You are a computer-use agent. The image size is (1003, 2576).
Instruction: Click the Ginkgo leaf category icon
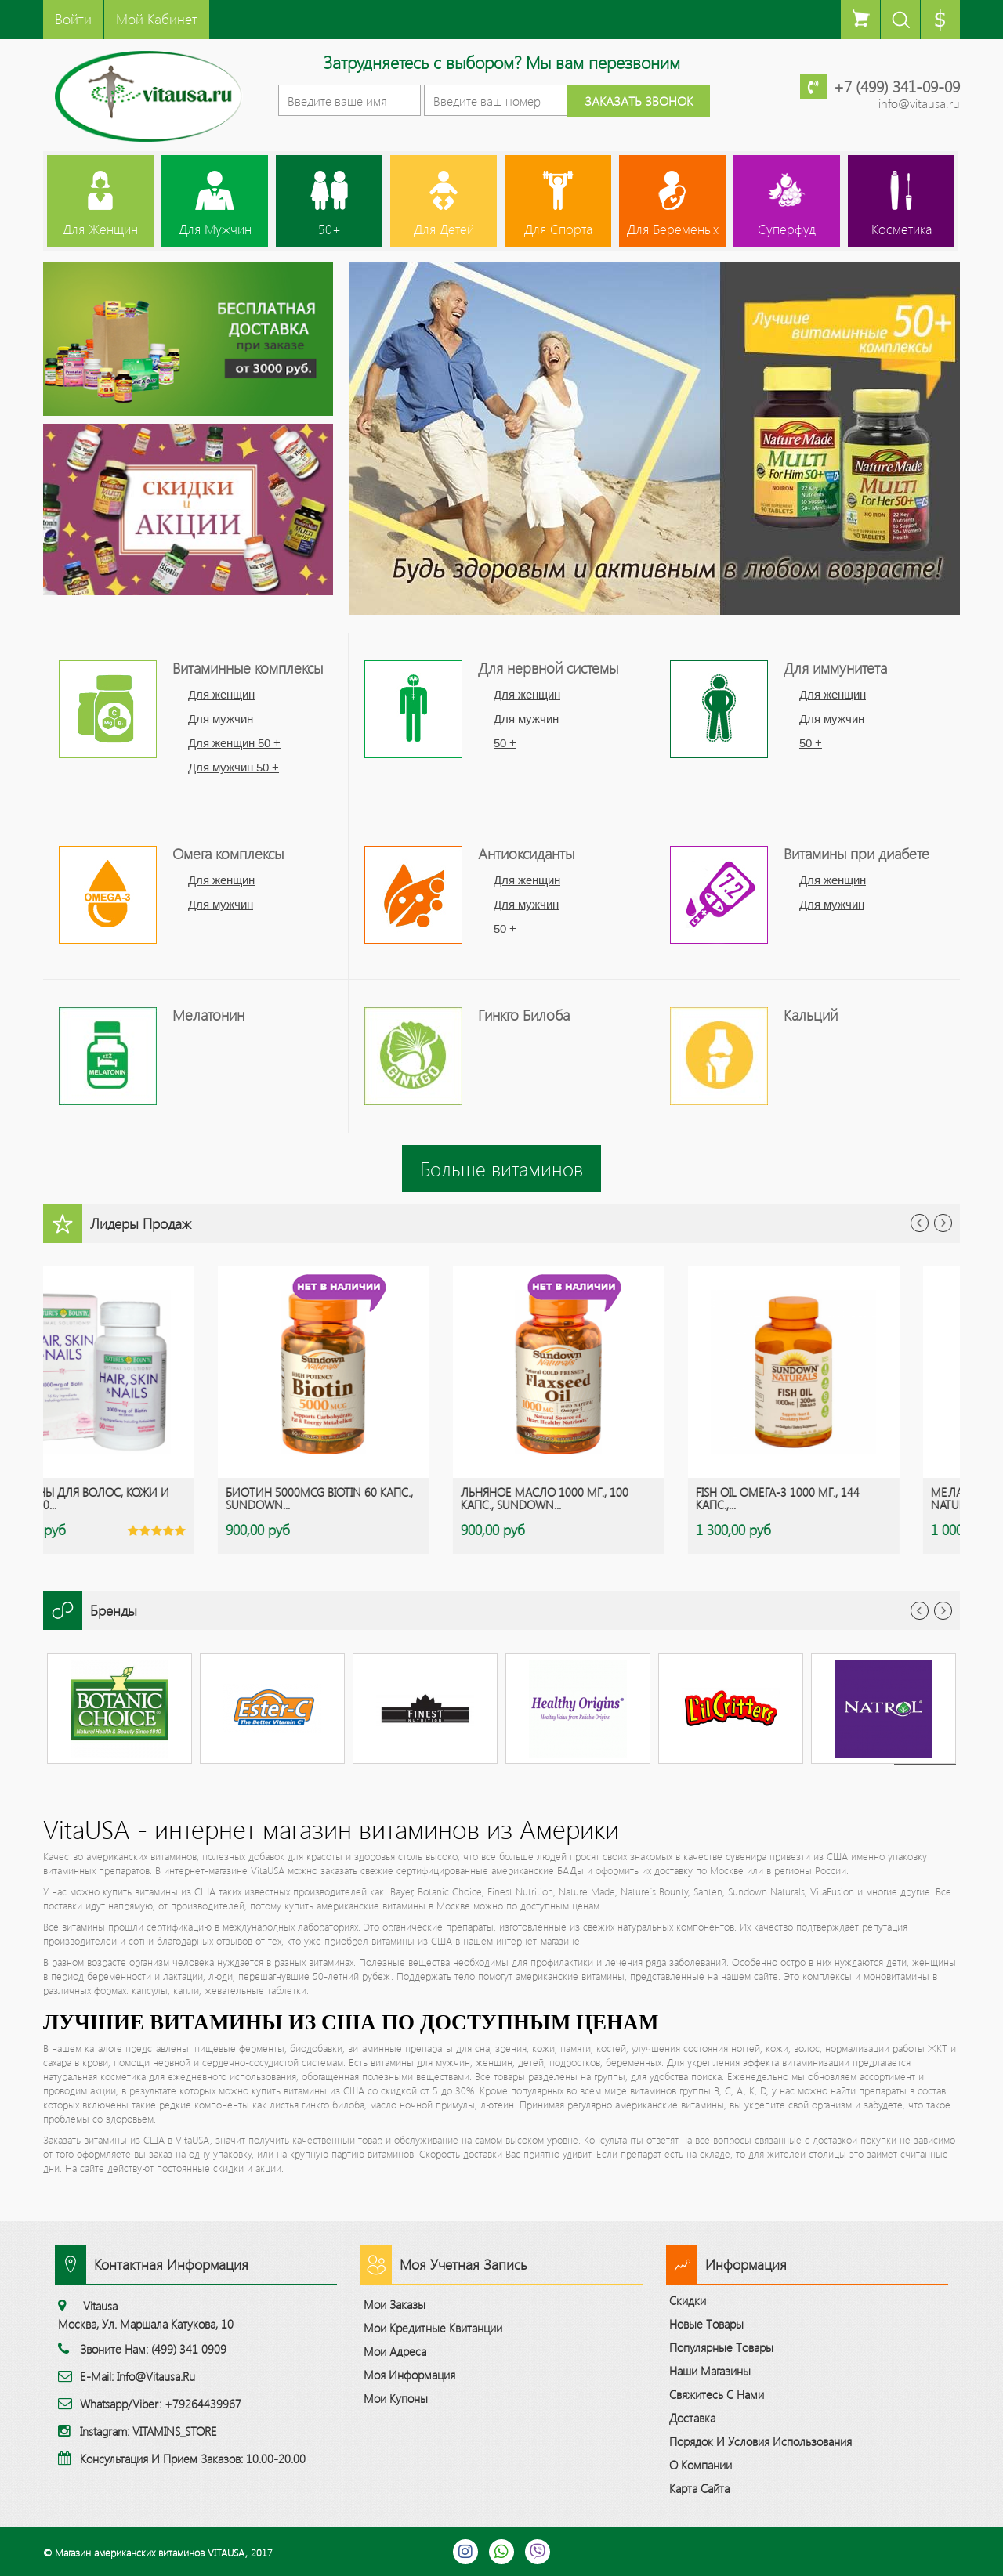pos(413,1055)
